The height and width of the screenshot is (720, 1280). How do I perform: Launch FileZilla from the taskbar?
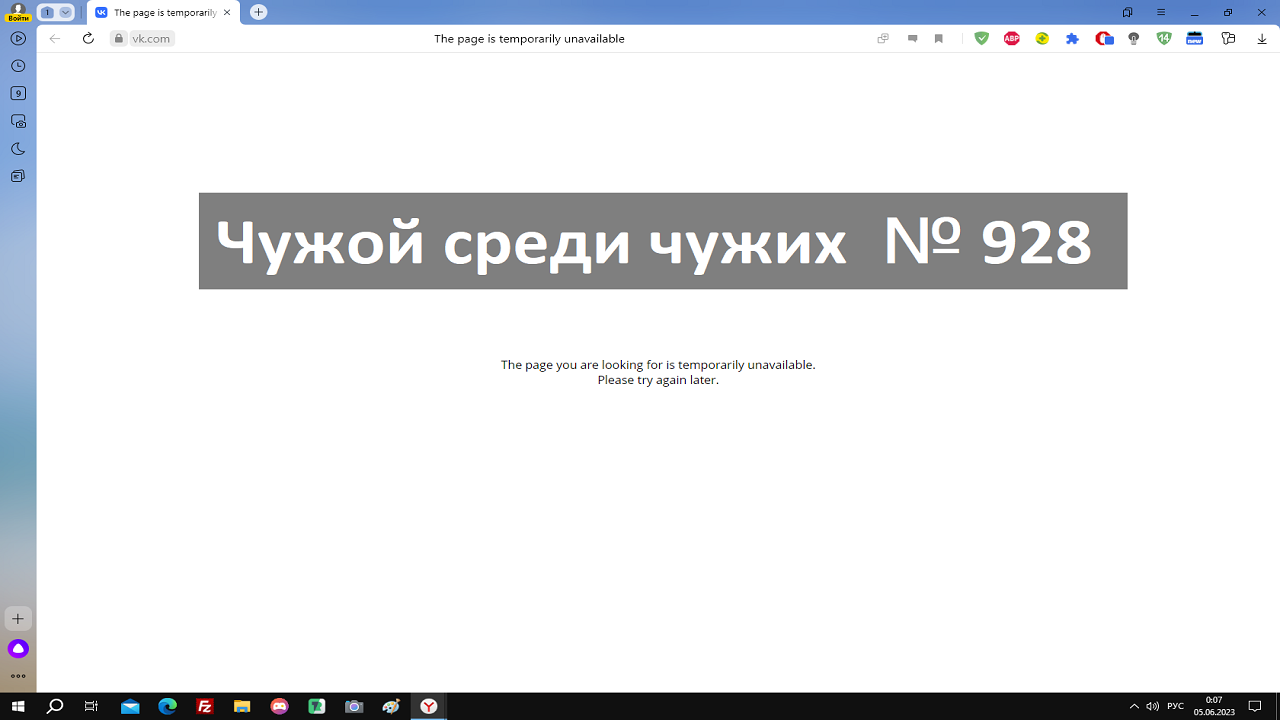[205, 706]
